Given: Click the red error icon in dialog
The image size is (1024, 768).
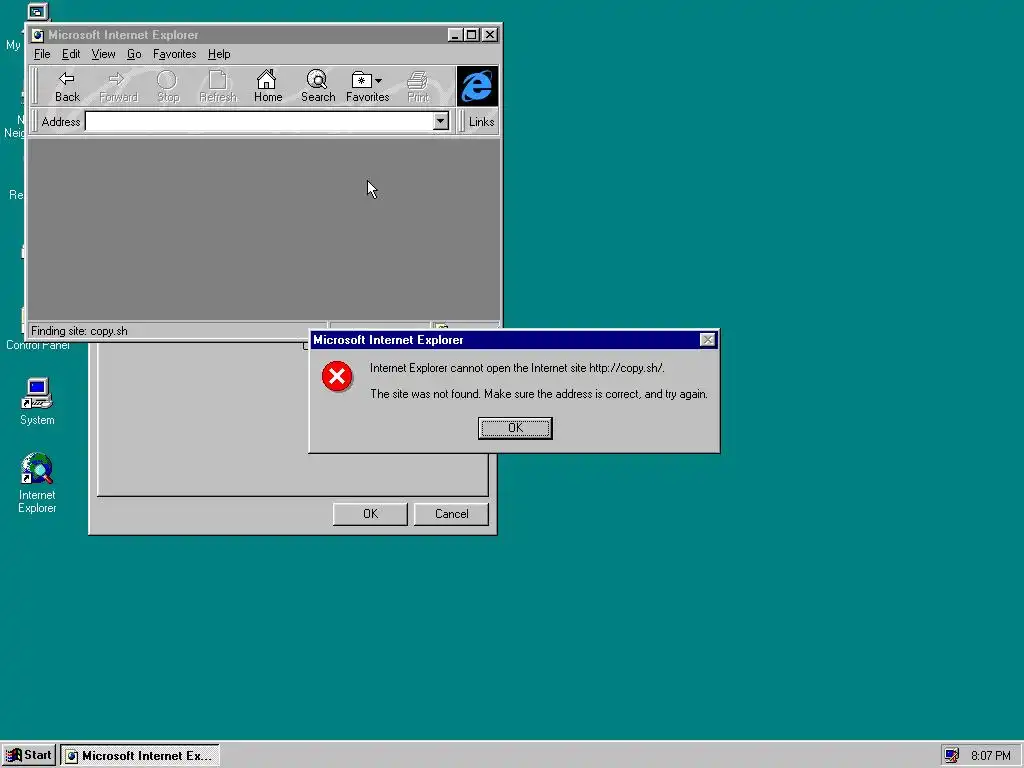Looking at the screenshot, I should [337, 376].
